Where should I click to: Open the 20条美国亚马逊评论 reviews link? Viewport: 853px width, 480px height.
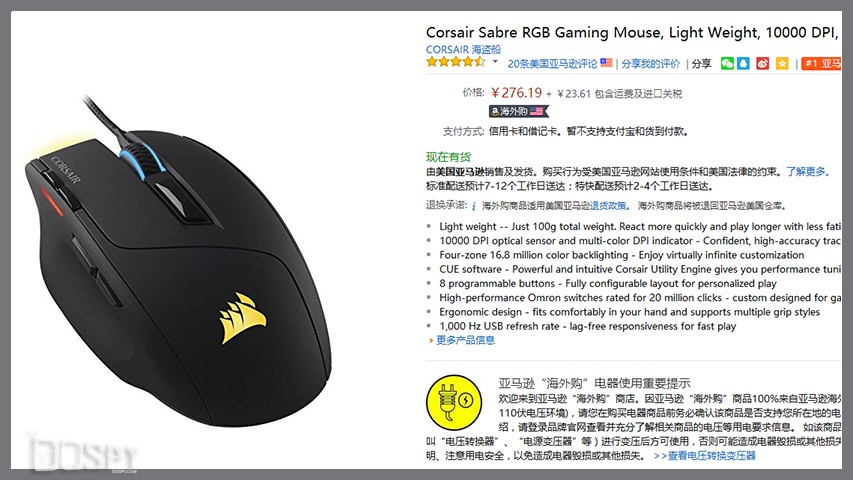pyautogui.click(x=552, y=64)
